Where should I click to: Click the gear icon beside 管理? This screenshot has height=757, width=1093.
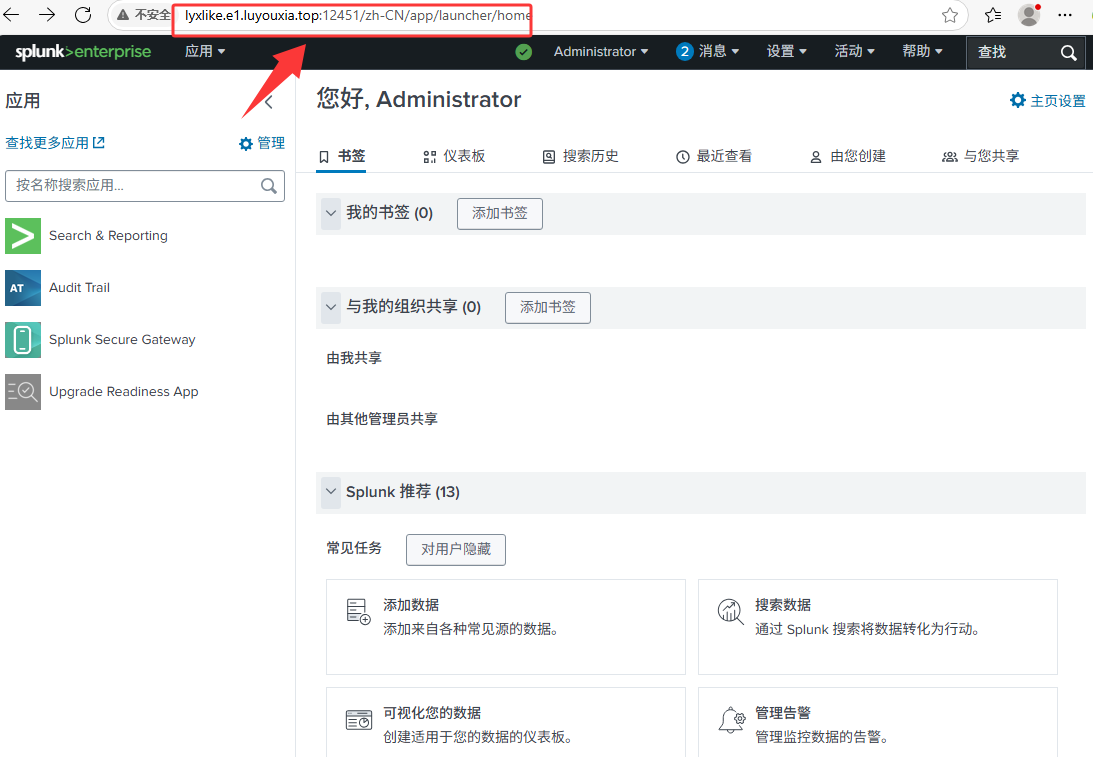click(x=245, y=144)
